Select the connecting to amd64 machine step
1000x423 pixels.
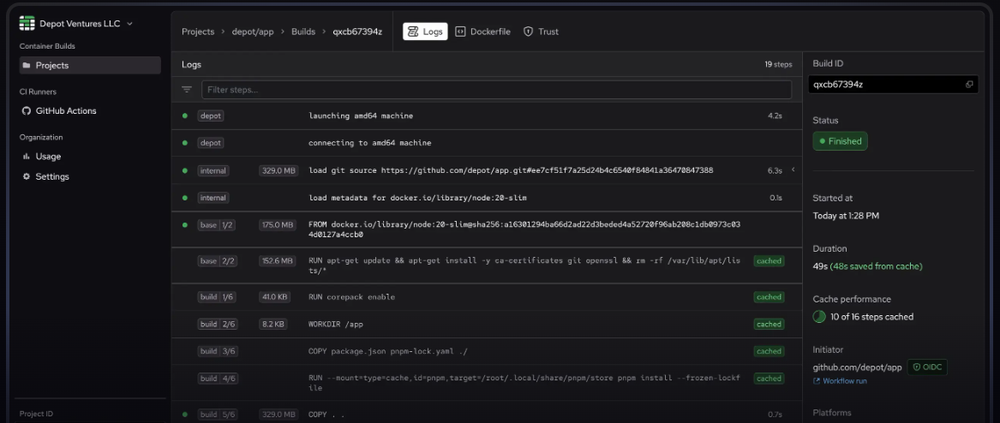pos(487,143)
